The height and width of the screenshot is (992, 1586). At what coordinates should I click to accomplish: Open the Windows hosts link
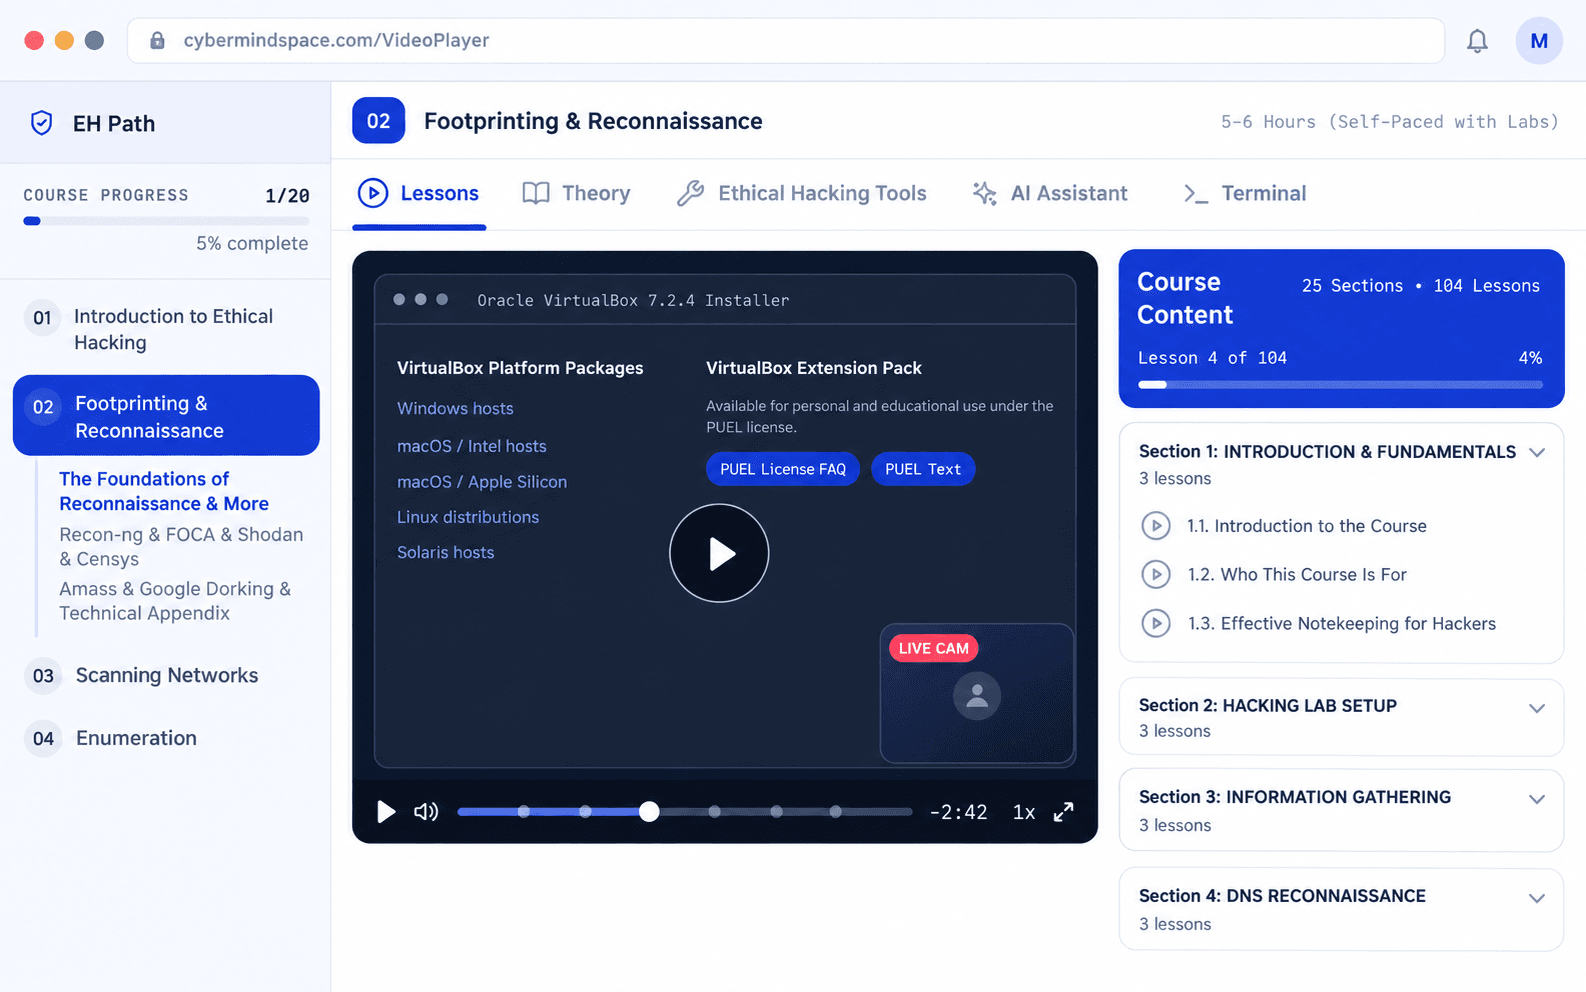point(455,408)
